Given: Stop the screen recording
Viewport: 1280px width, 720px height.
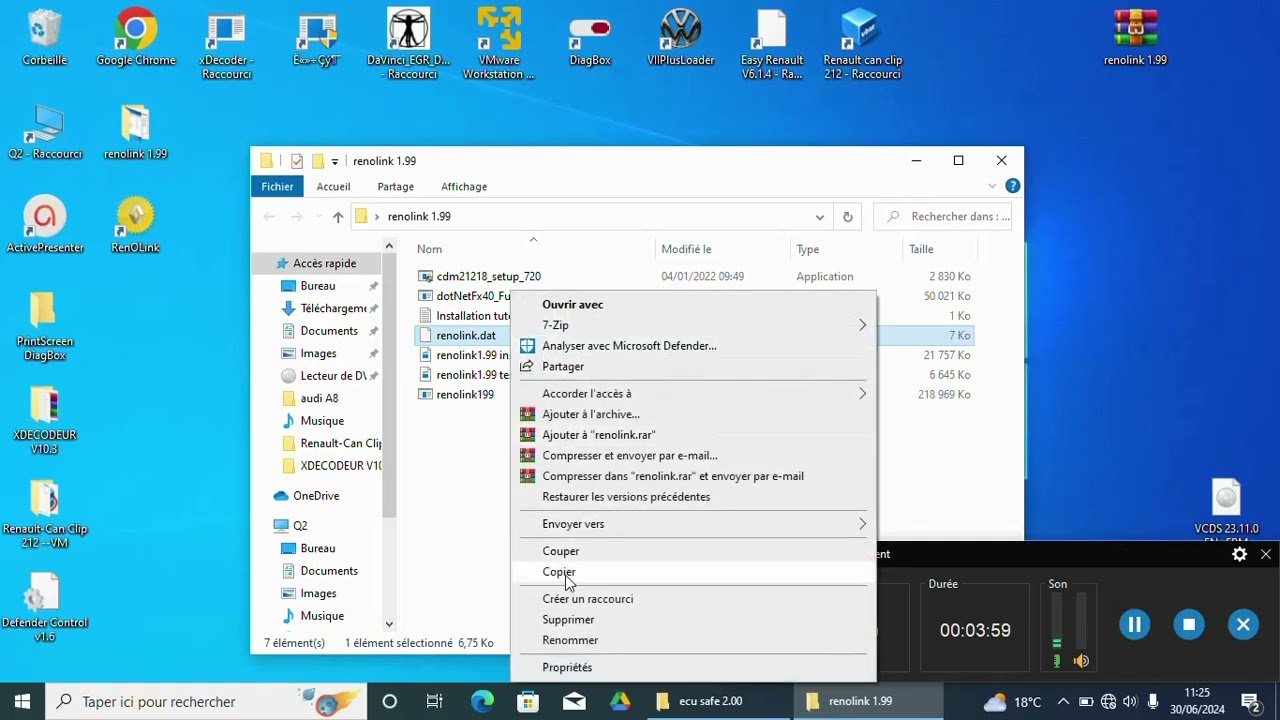Looking at the screenshot, I should coord(1188,624).
